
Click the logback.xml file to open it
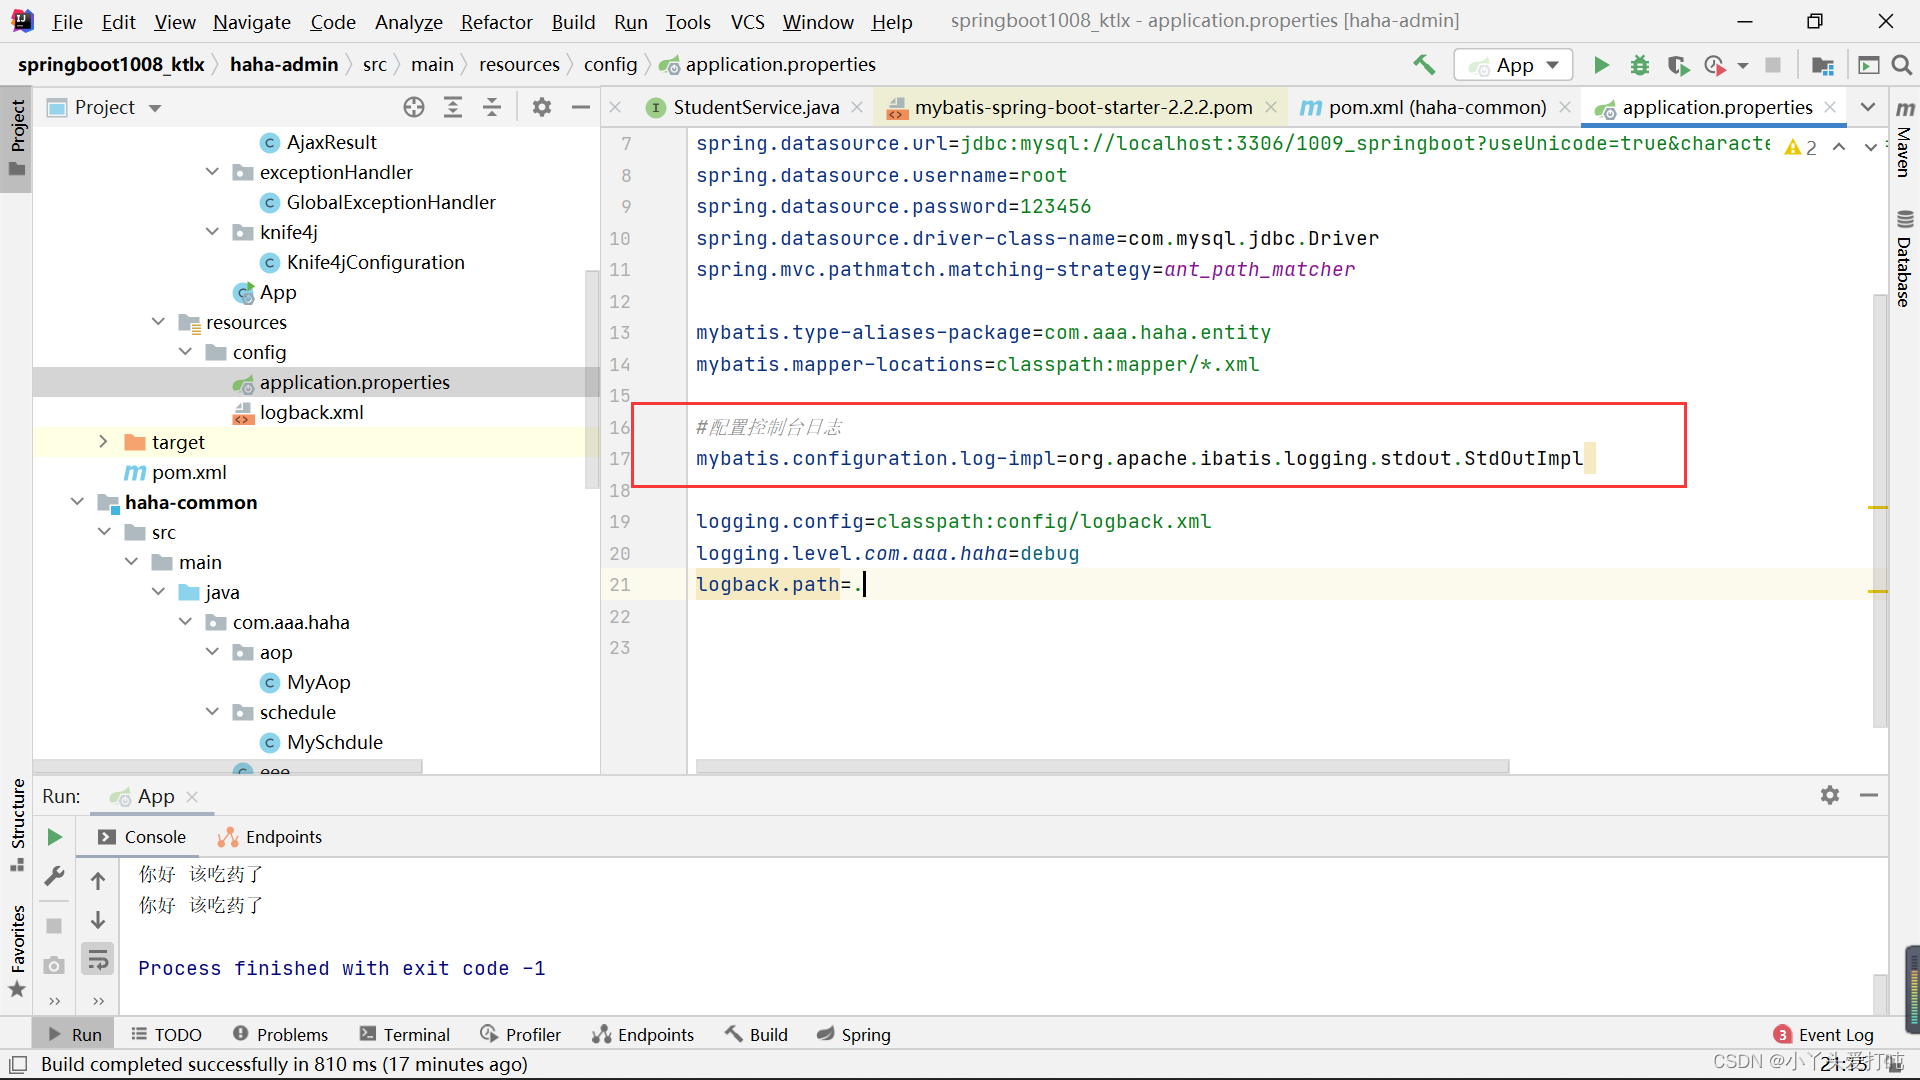click(x=313, y=411)
